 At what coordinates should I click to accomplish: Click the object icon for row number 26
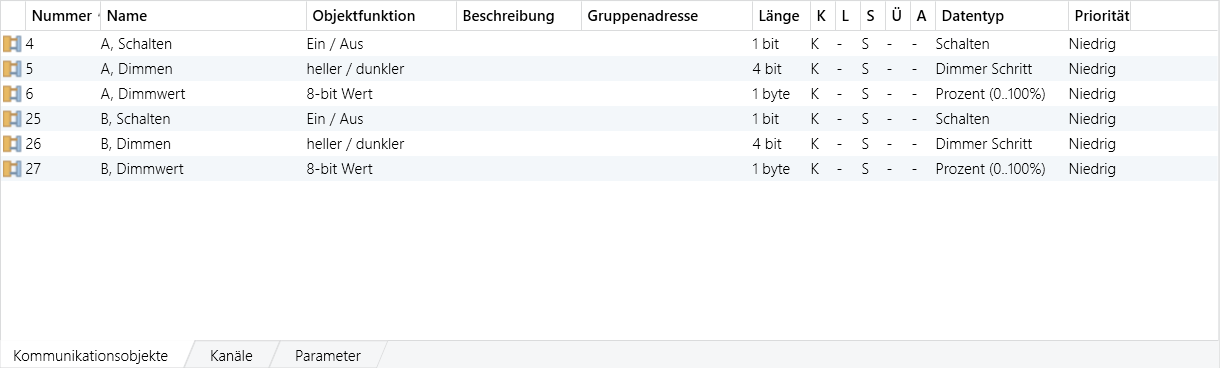point(12,144)
